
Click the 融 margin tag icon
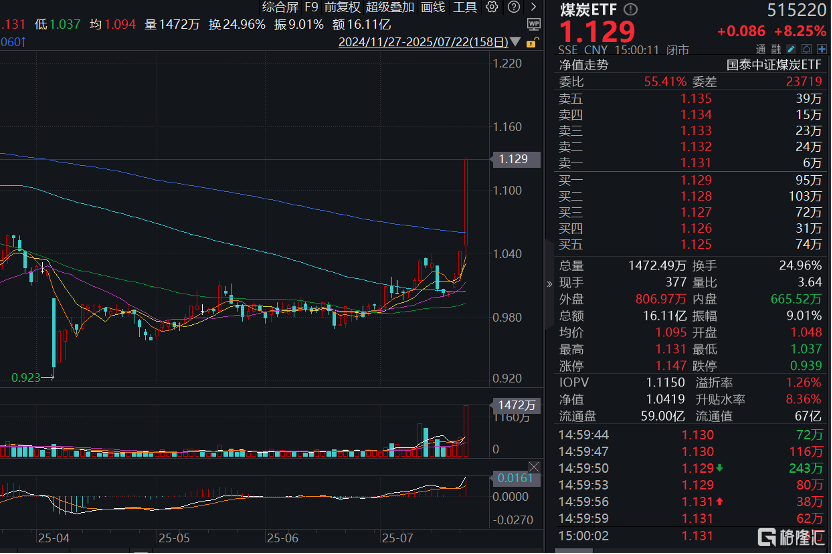coord(776,49)
